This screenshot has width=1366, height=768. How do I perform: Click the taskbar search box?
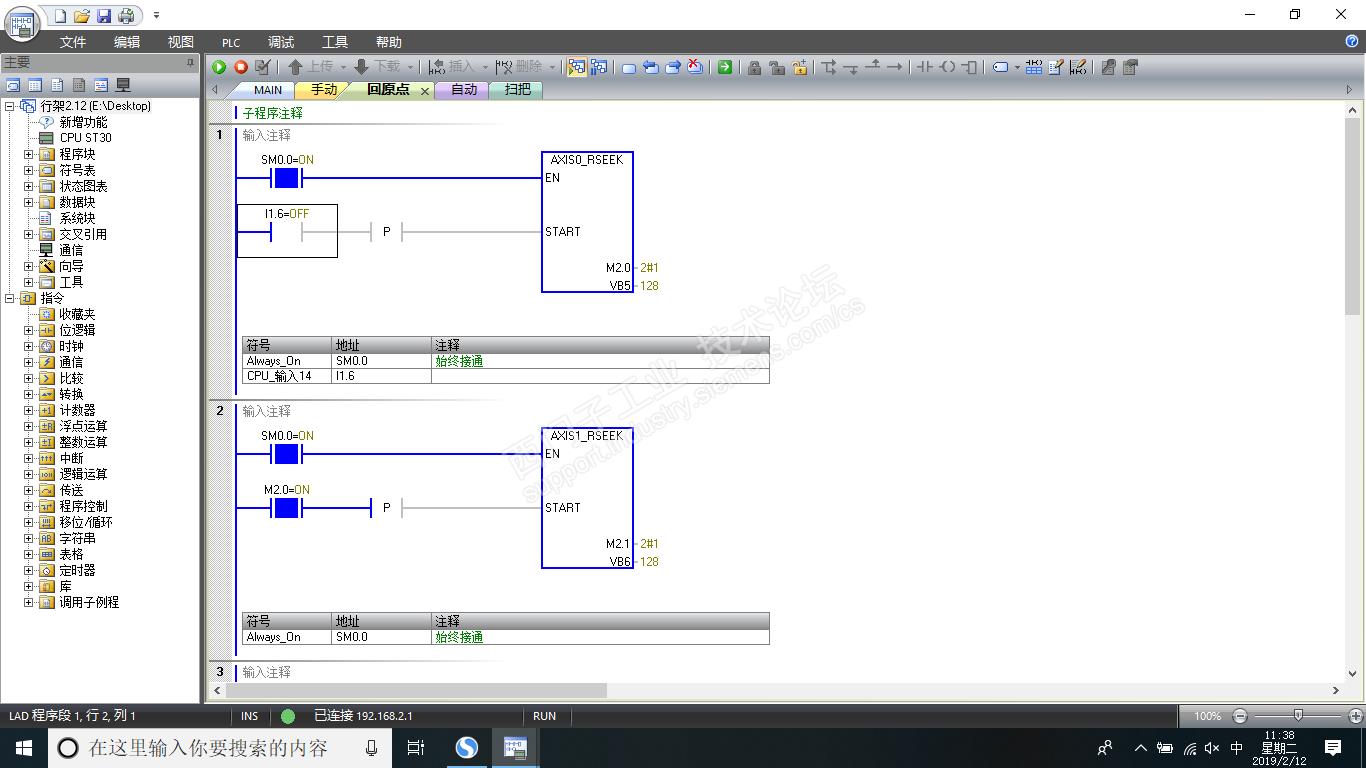(x=222, y=748)
